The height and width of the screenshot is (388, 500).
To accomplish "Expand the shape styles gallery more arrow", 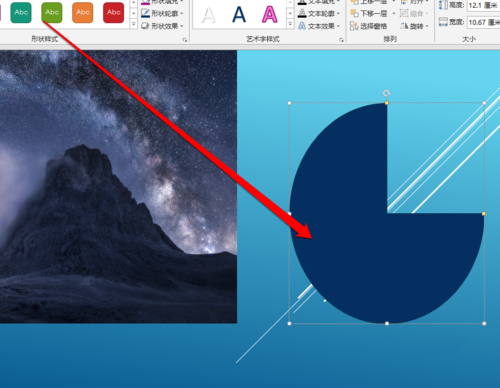I will coord(133,24).
